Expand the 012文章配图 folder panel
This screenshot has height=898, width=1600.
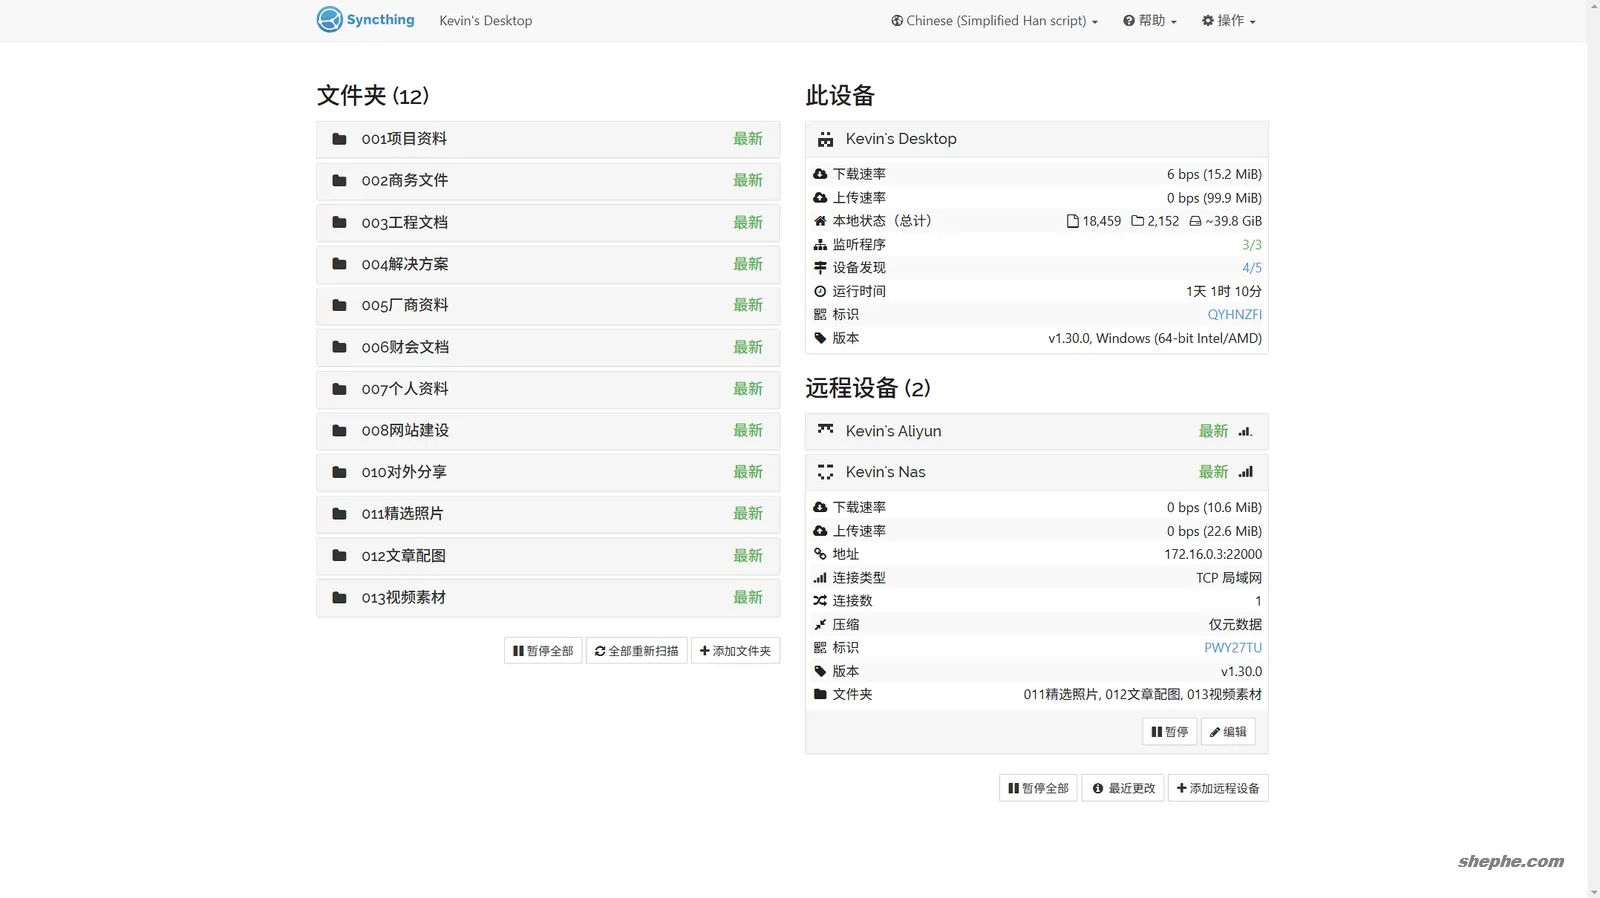[548, 556]
